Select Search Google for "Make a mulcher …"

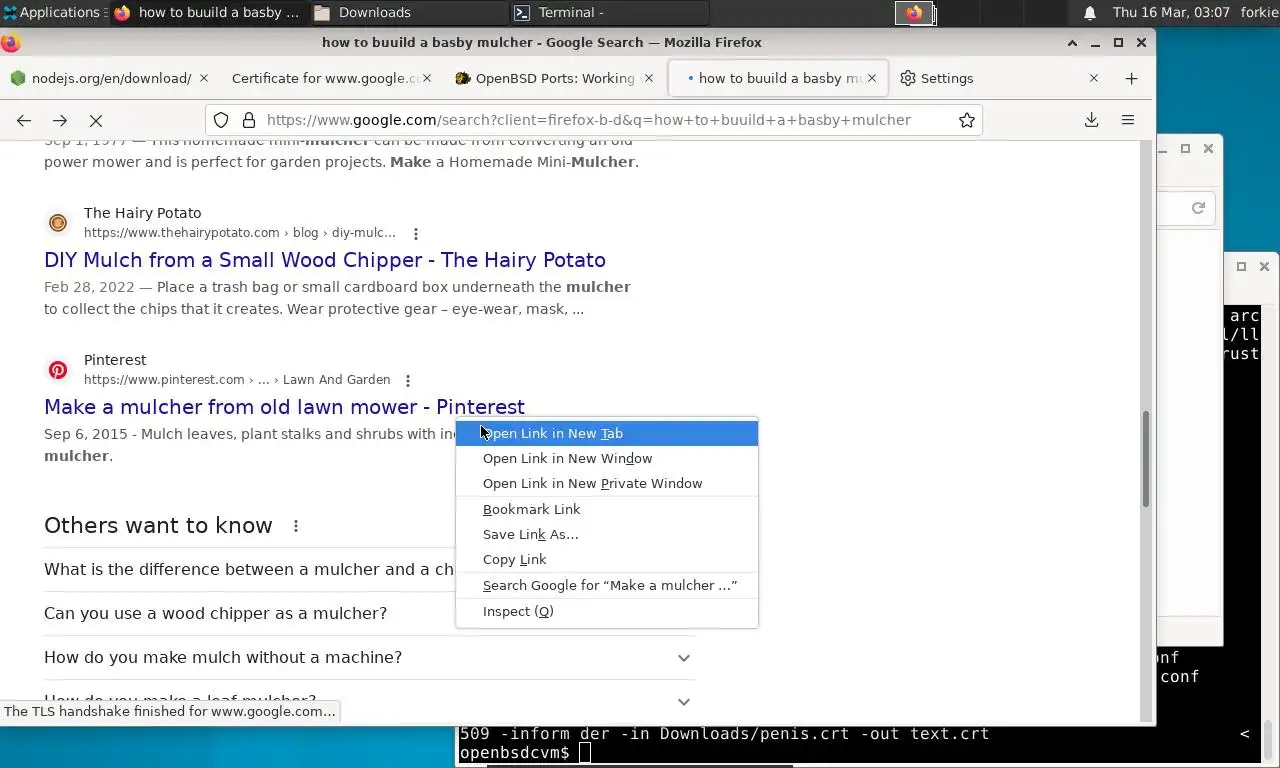[607, 585]
